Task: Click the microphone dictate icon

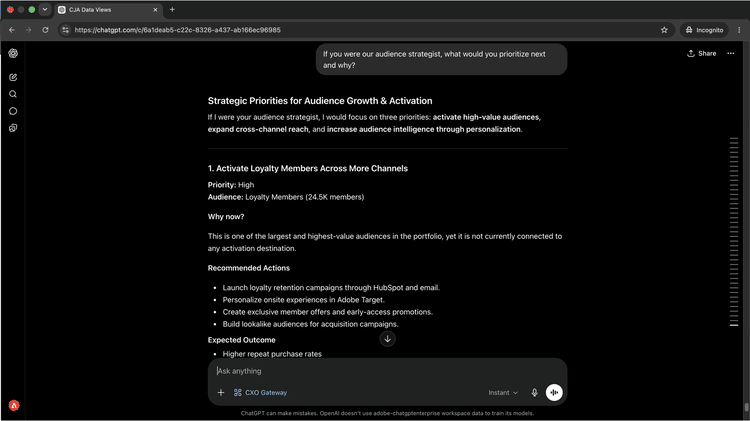Action: pos(534,392)
